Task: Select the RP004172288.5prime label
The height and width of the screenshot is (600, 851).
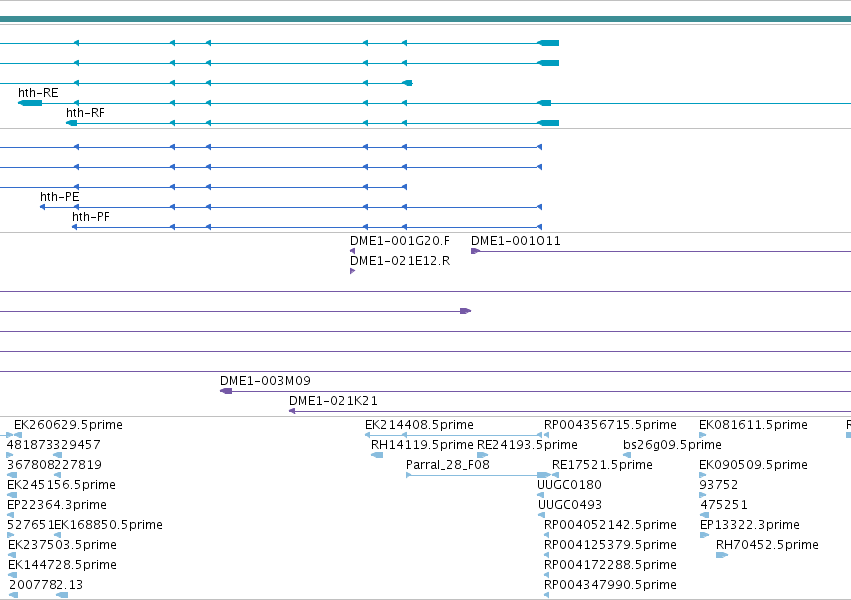Action: [611, 565]
